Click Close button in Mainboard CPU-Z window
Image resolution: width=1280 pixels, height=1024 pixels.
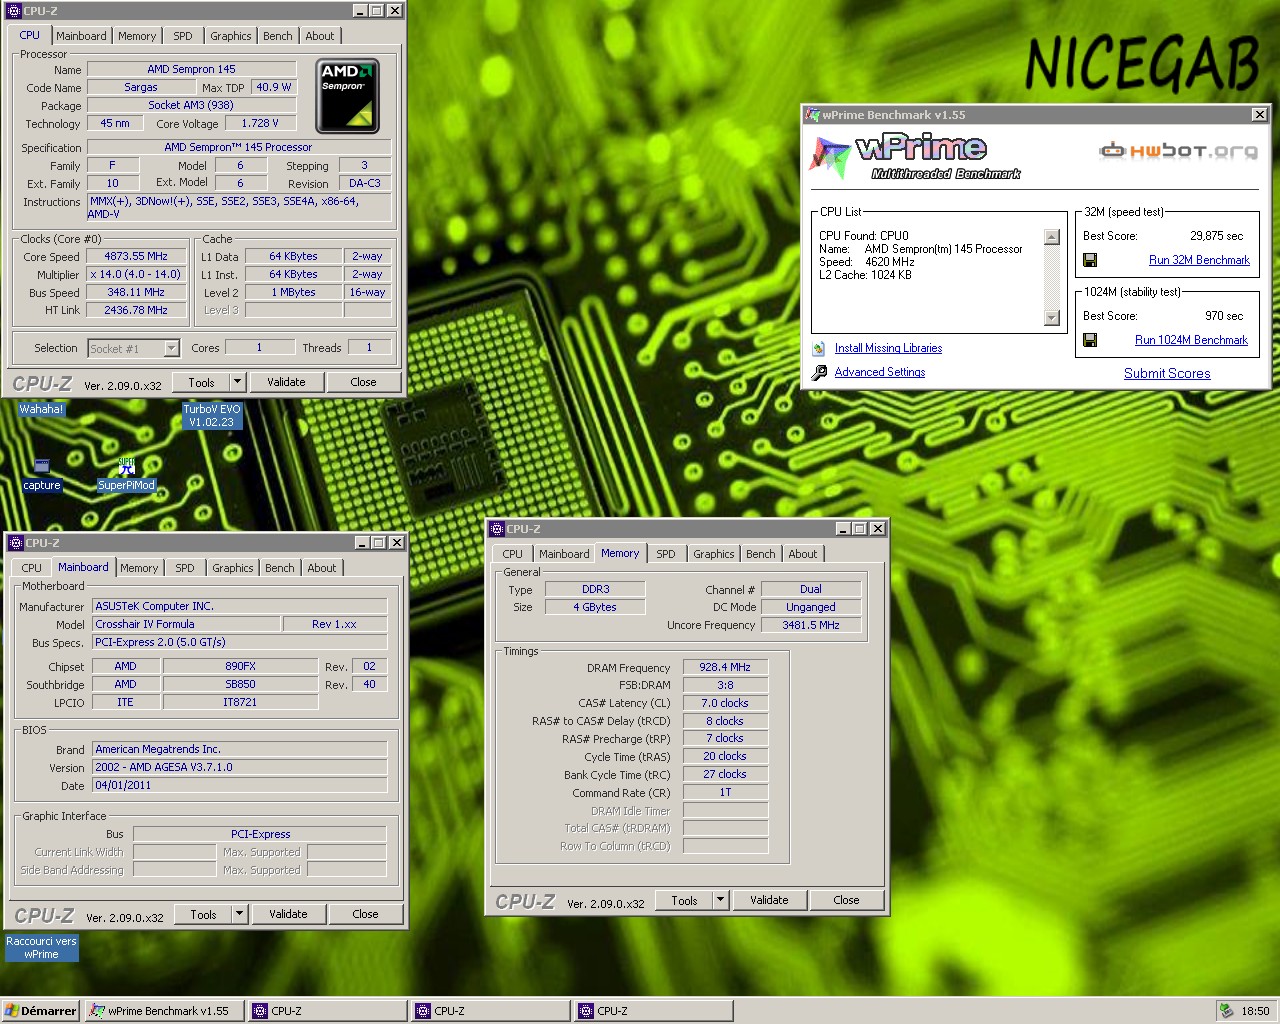(x=365, y=914)
